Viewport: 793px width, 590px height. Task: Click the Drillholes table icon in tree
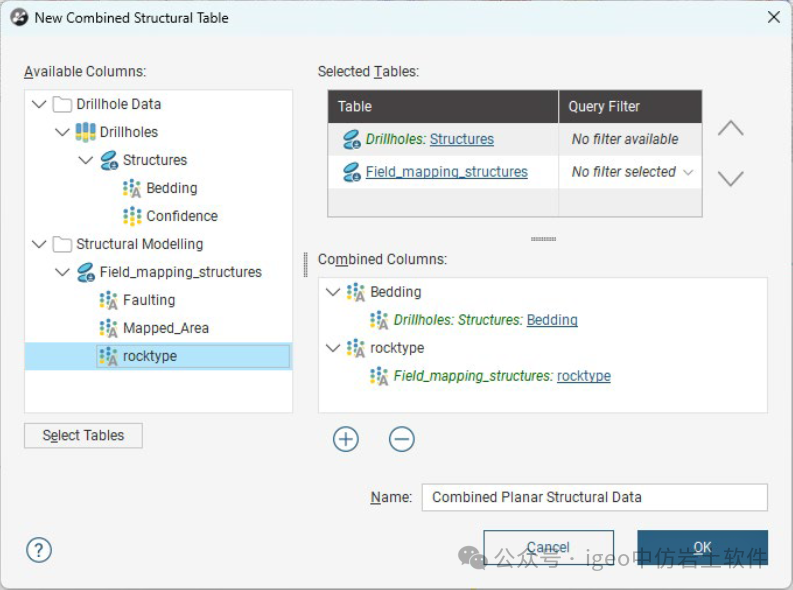point(86,132)
